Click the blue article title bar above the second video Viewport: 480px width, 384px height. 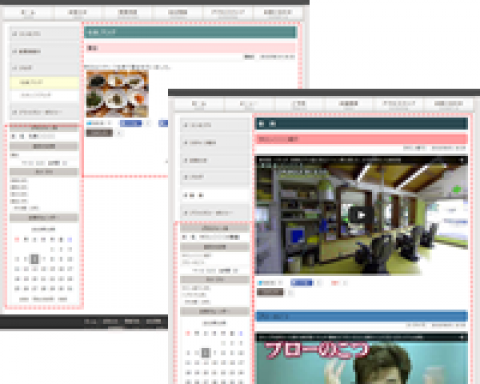coord(361,316)
